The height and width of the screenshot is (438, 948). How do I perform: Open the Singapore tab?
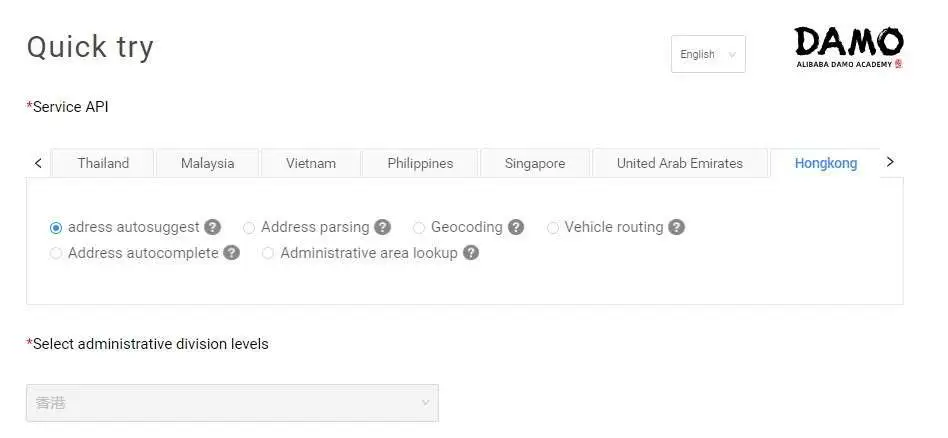click(535, 163)
